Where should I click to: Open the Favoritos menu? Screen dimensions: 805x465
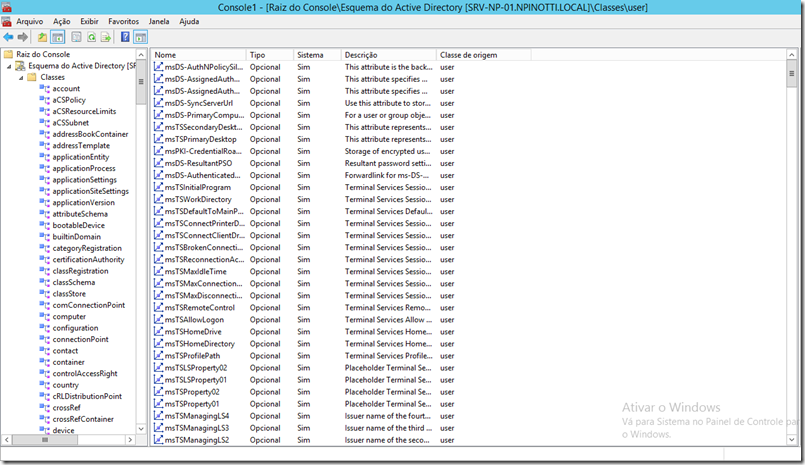(x=123, y=22)
